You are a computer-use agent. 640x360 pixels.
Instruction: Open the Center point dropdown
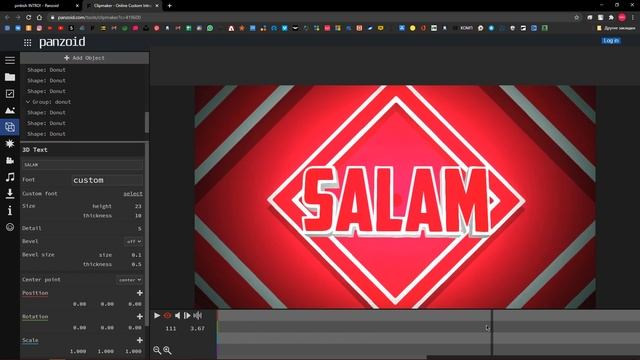(x=129, y=280)
